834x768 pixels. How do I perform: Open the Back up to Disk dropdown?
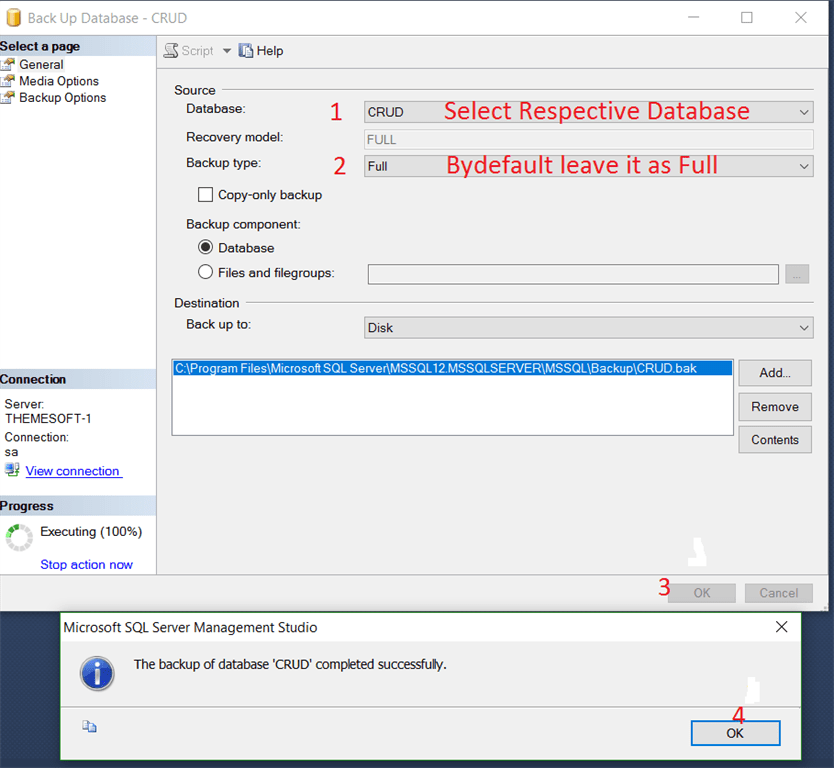tap(588, 328)
